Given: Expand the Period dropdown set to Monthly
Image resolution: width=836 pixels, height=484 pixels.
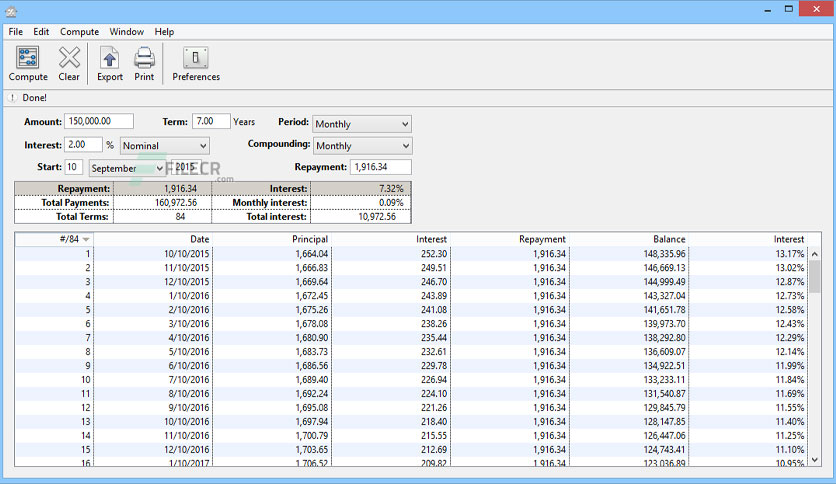Looking at the screenshot, I should tap(362, 124).
